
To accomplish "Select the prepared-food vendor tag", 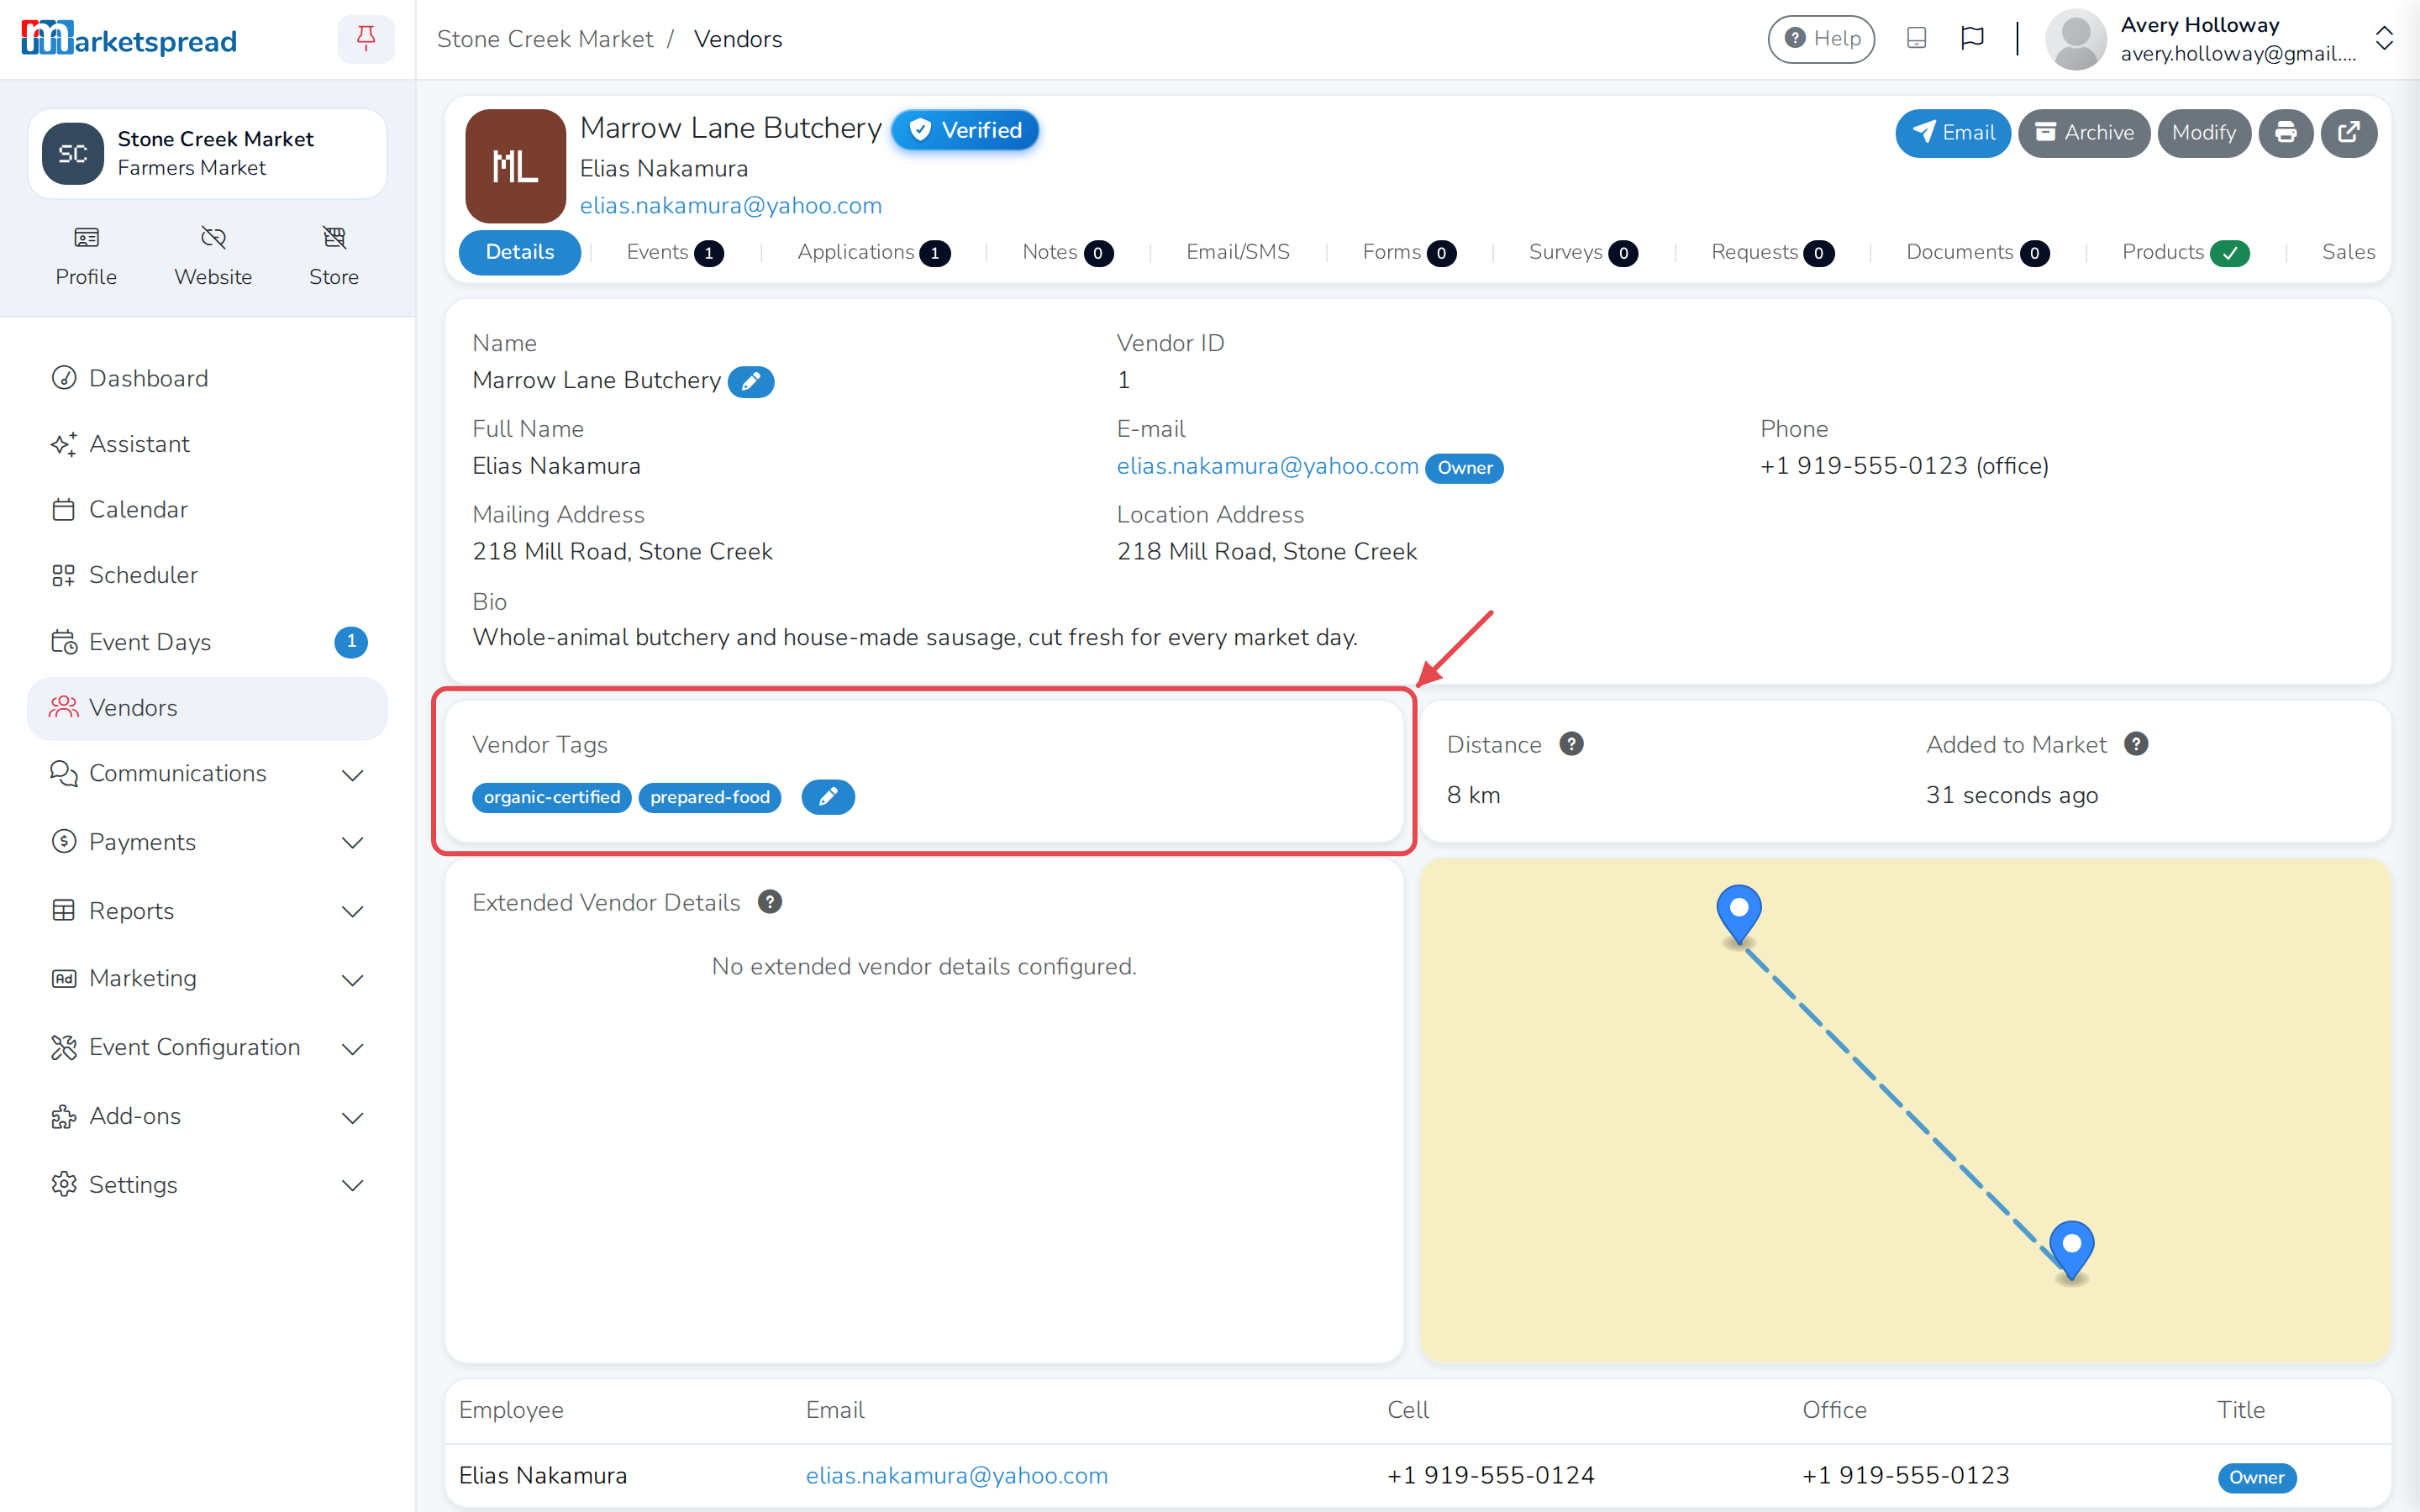I will 709,797.
